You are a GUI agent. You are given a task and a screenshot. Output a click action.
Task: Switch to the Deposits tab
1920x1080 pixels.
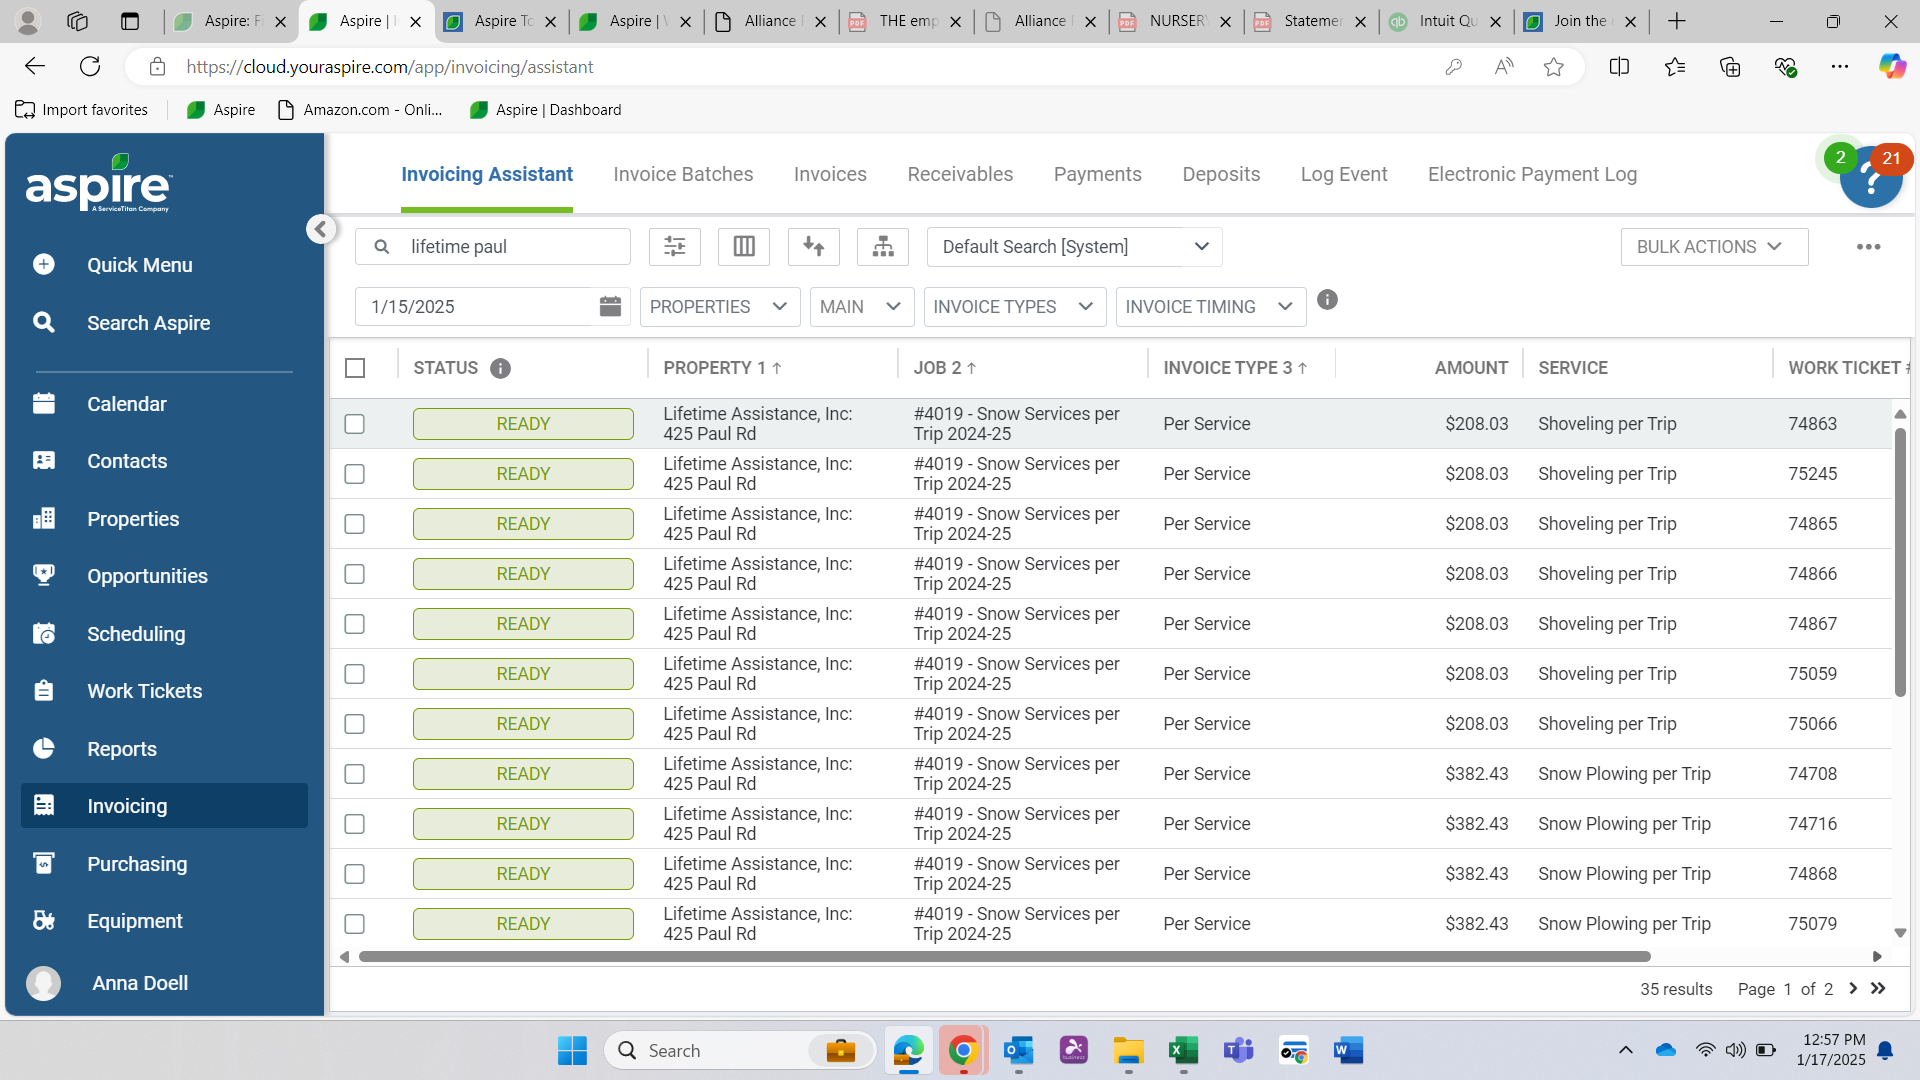pos(1221,174)
